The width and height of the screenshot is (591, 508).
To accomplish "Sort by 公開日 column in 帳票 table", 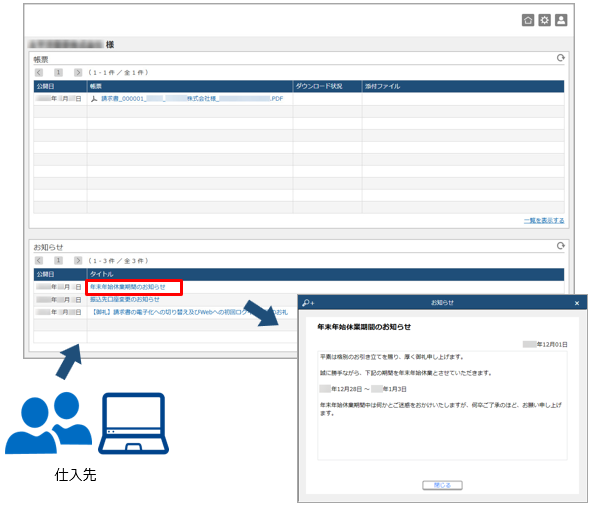I will coord(60,86).
